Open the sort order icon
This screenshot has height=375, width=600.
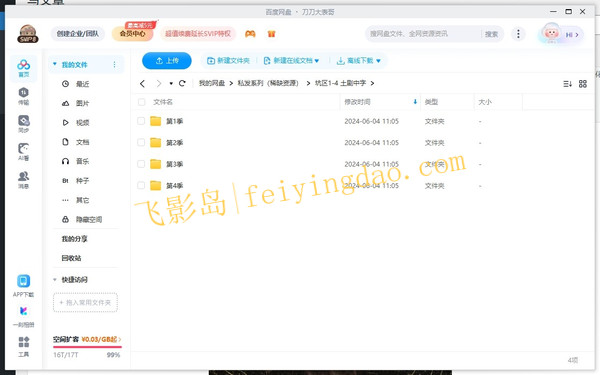[x=567, y=84]
